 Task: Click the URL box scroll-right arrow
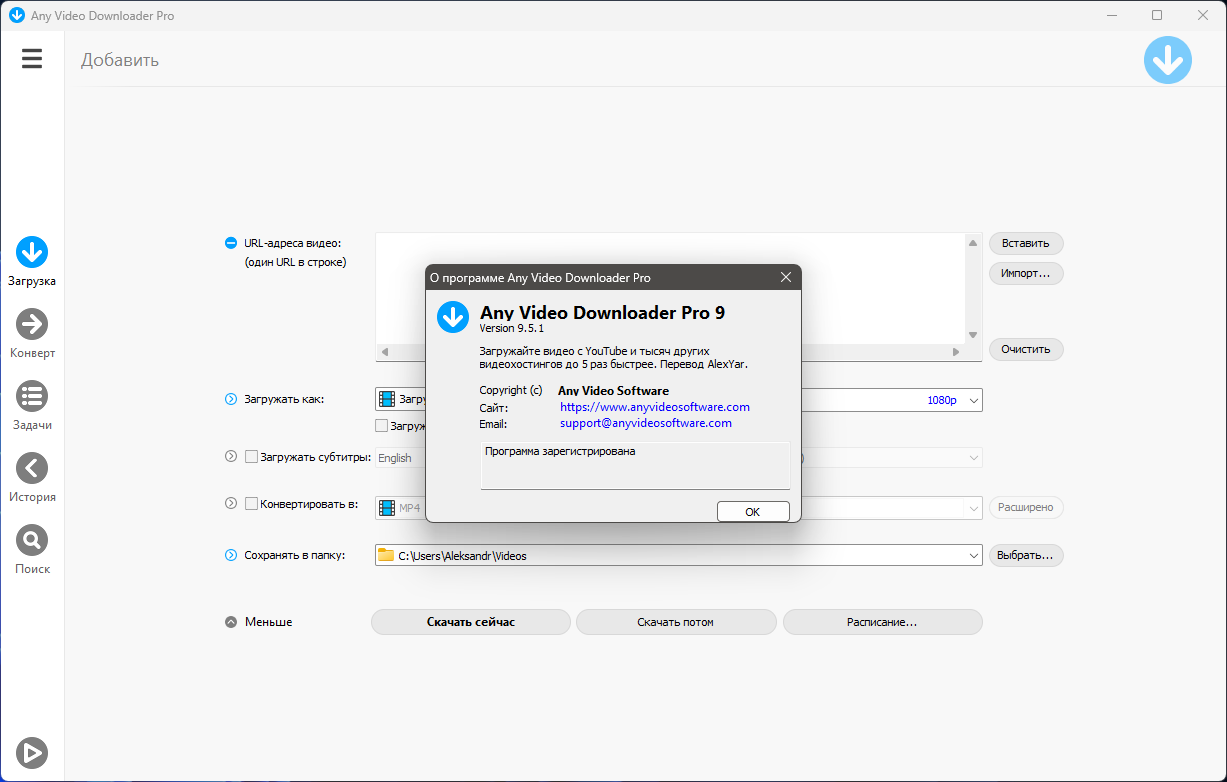pos(955,352)
